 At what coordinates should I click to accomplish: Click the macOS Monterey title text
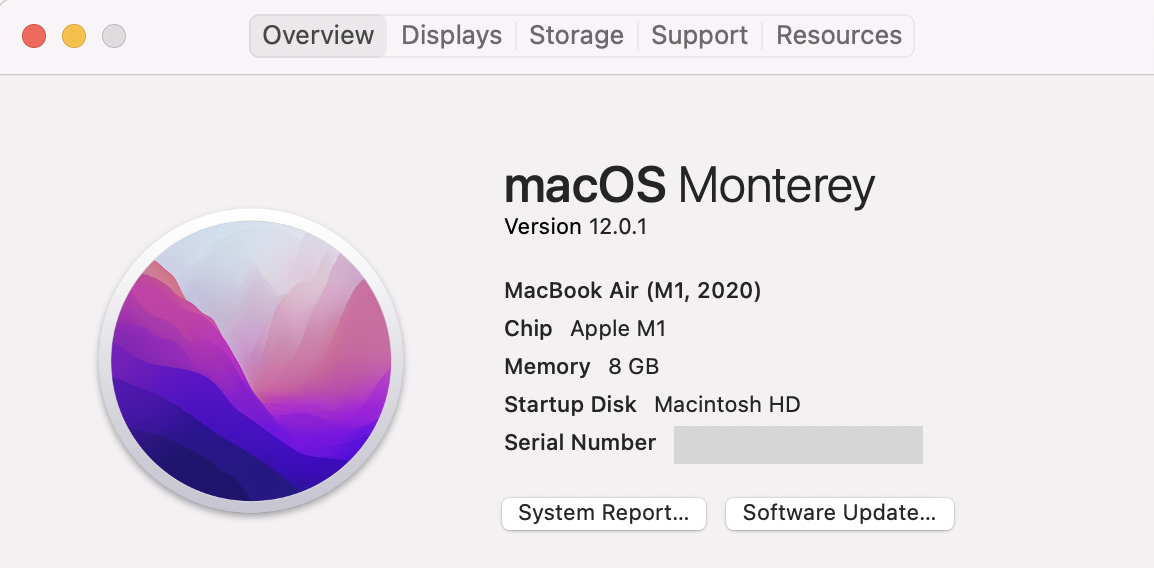(x=689, y=185)
